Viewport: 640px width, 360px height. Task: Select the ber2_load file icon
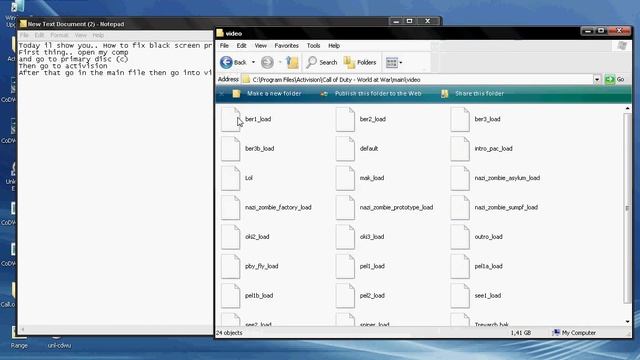point(345,120)
